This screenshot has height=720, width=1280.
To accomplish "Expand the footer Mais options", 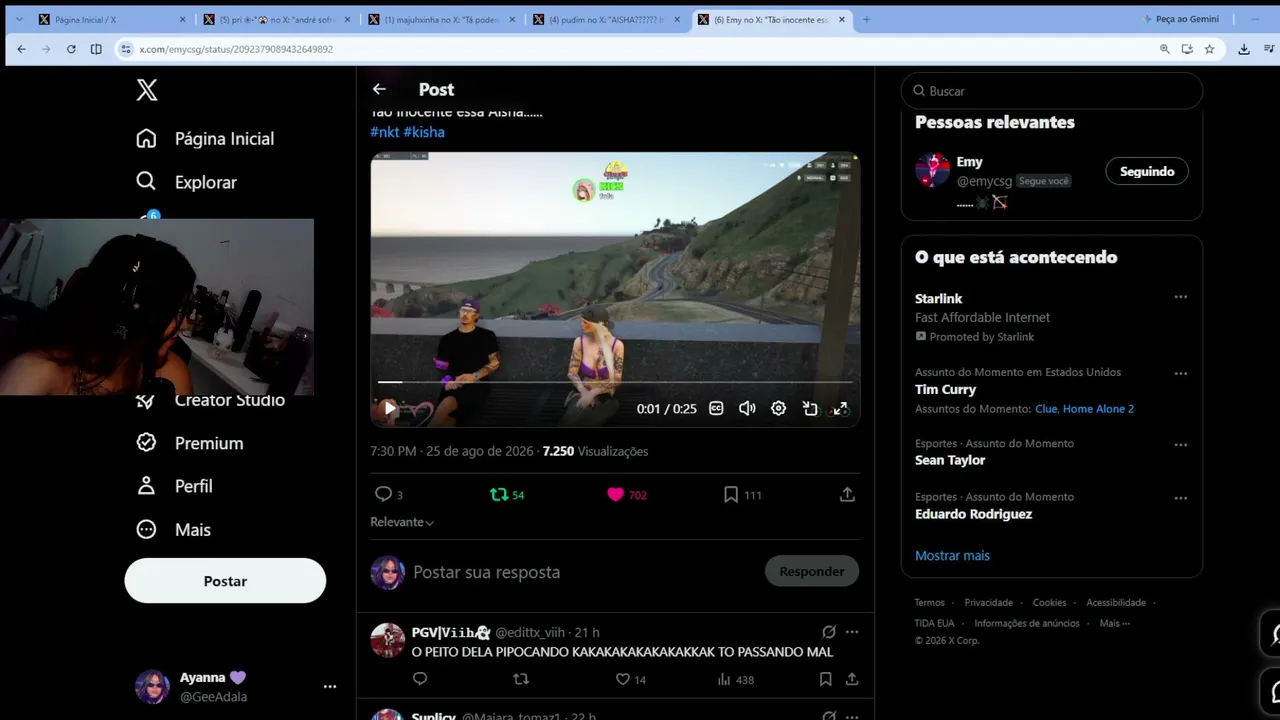I will [x=1114, y=623].
